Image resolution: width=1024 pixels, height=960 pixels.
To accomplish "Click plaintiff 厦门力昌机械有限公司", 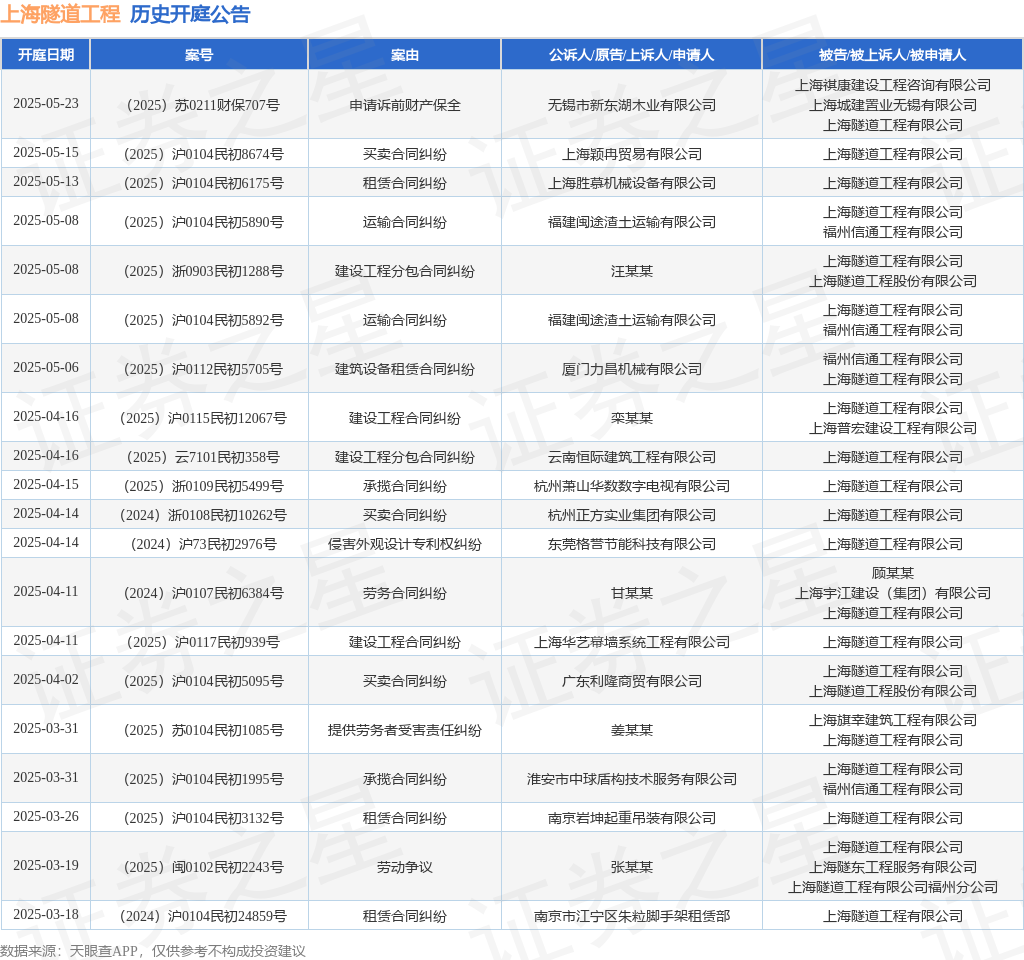I will tap(632, 369).
